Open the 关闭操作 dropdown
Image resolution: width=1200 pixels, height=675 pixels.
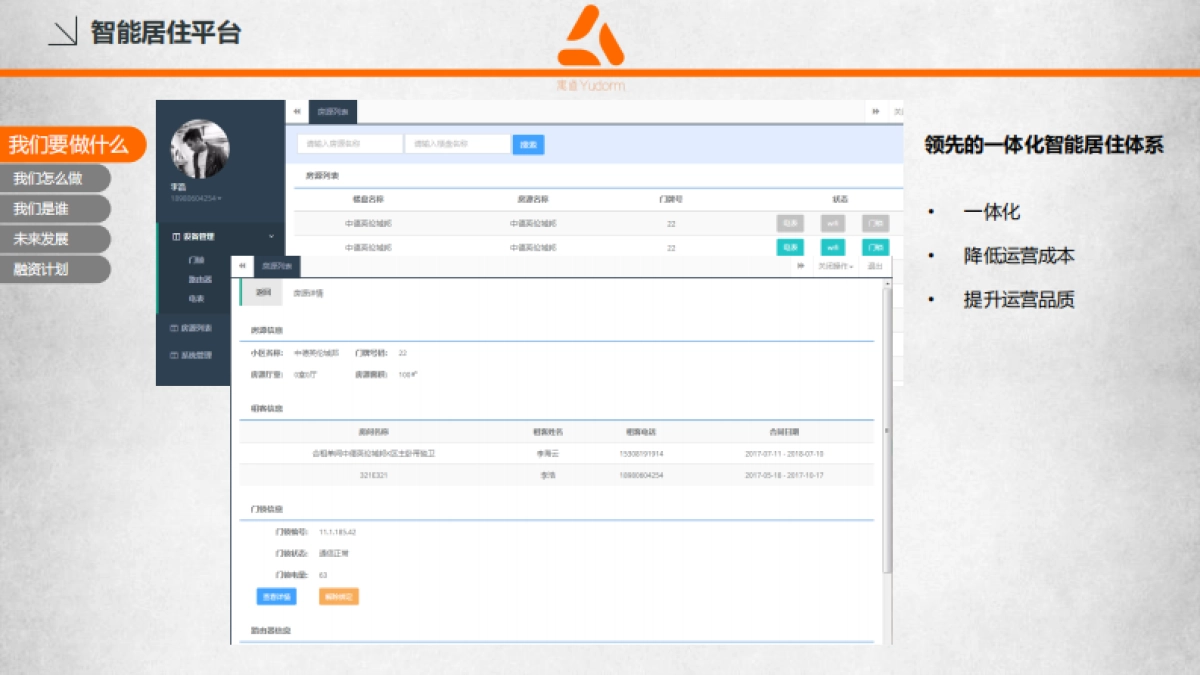tap(837, 267)
